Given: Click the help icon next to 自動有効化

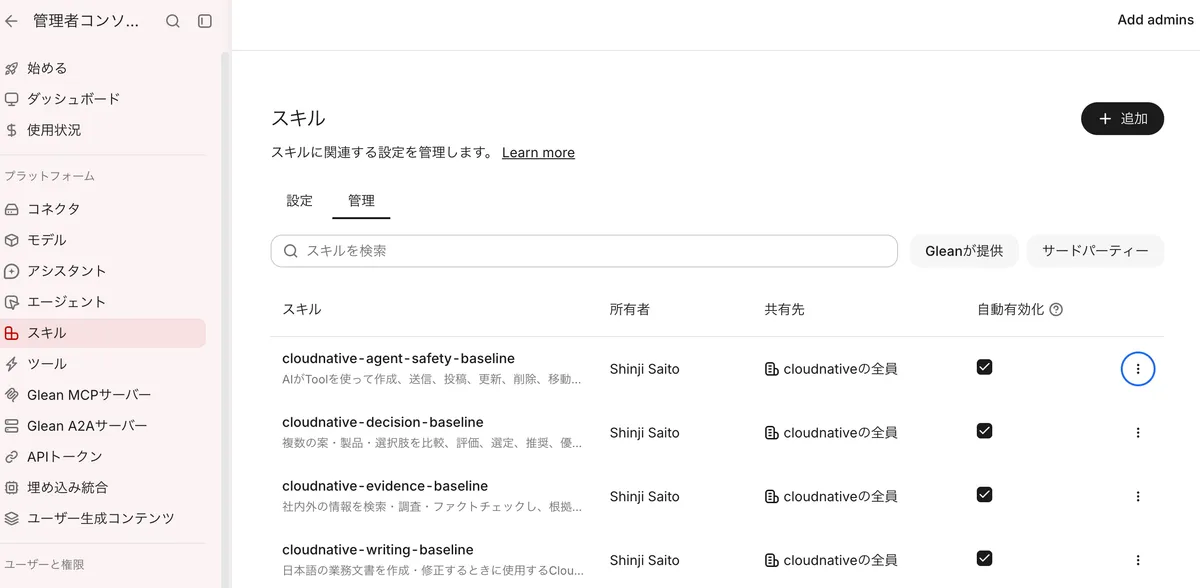Looking at the screenshot, I should point(1056,310).
